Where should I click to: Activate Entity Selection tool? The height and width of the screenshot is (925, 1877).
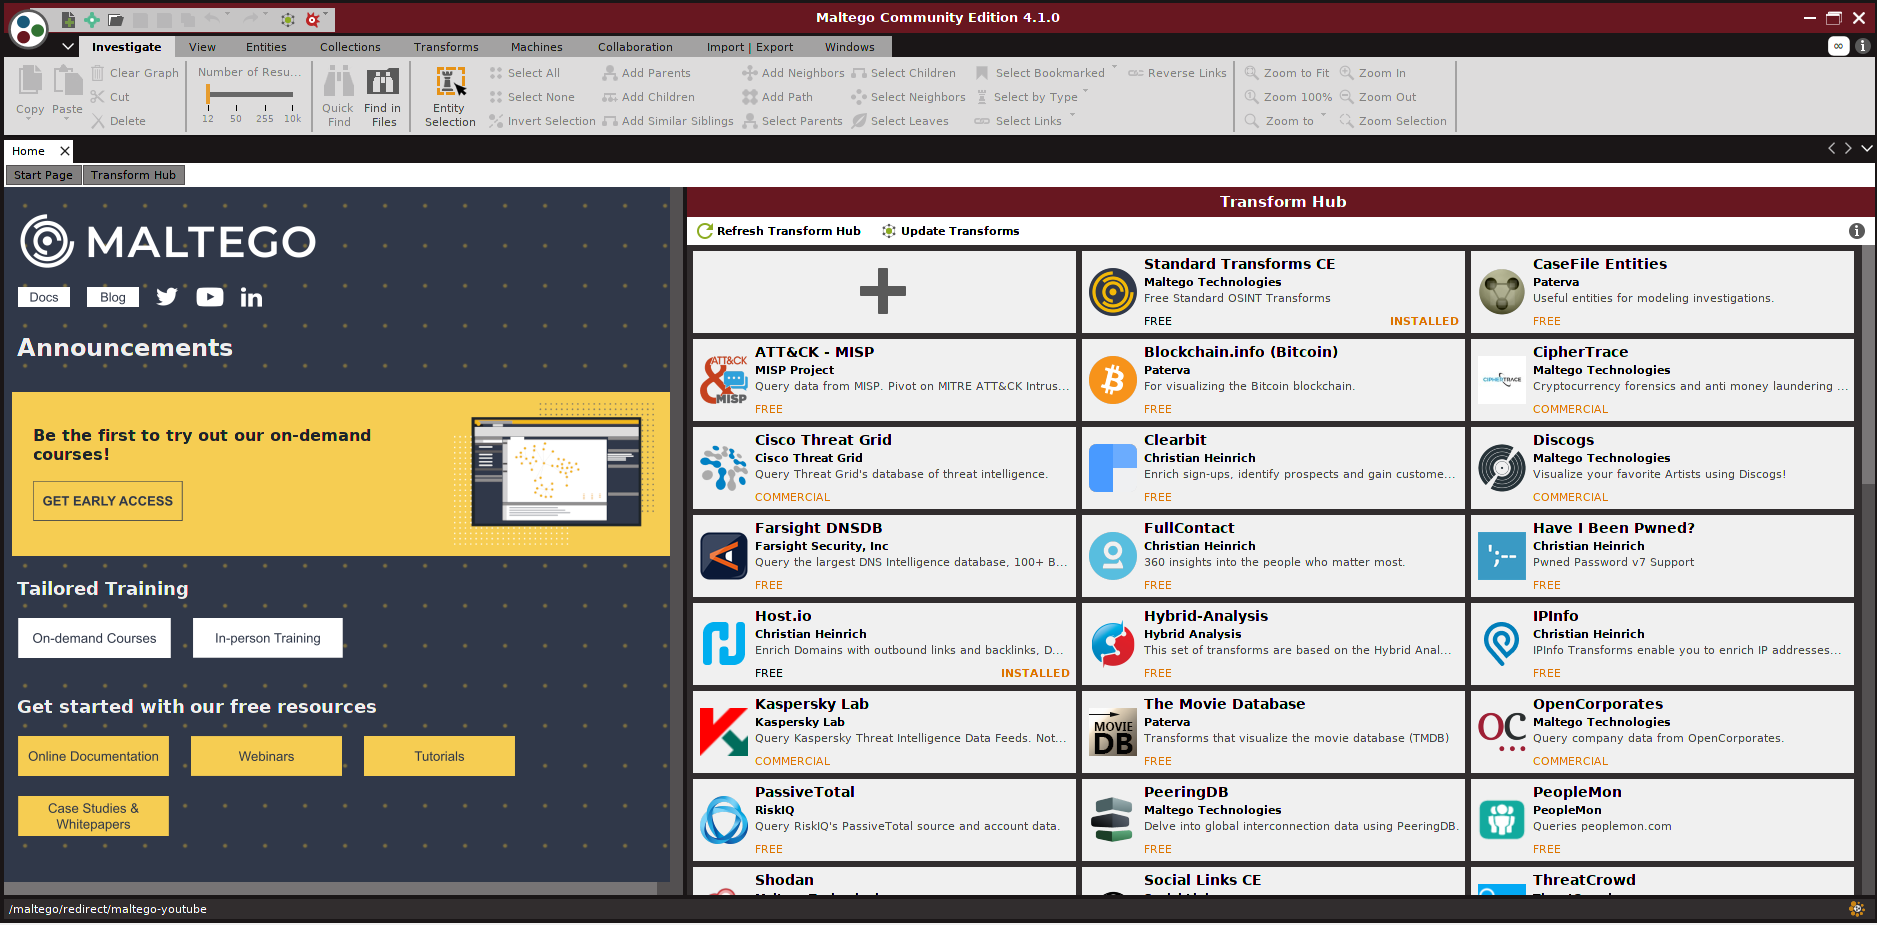point(450,97)
